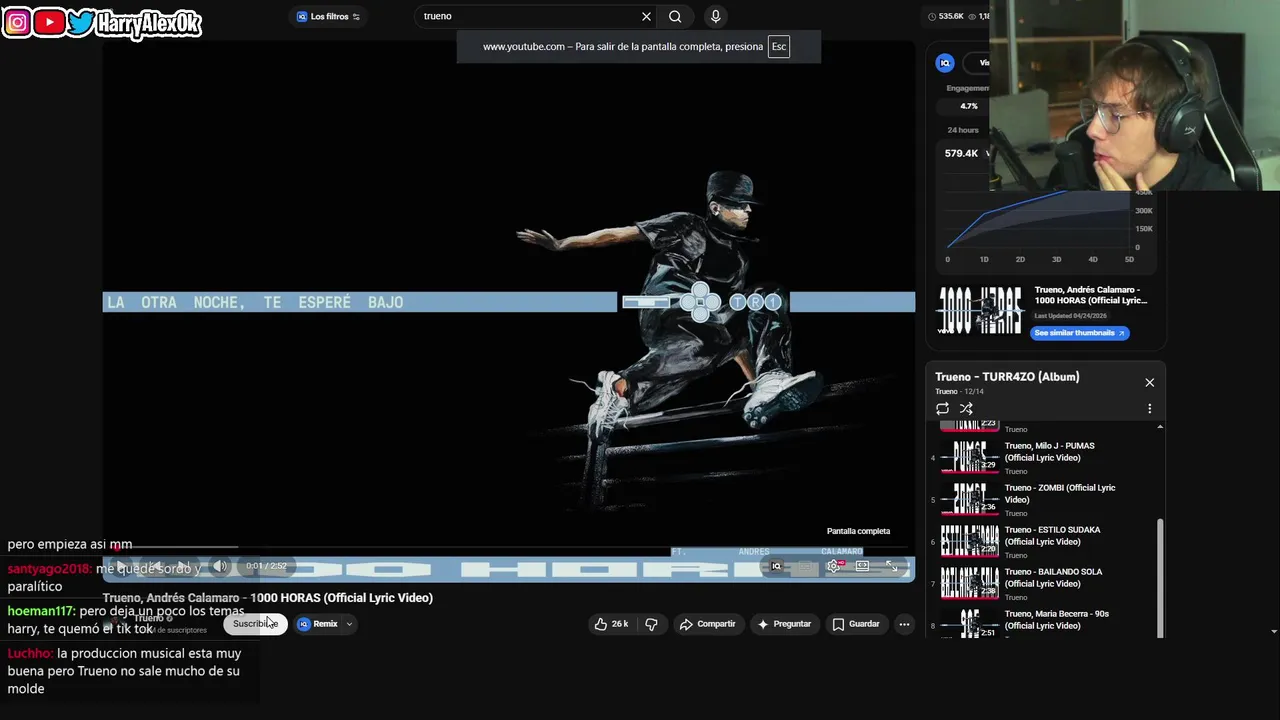Click the Instagram icon in the stream overlay
Viewport: 1280px width, 720px height.
point(17,21)
